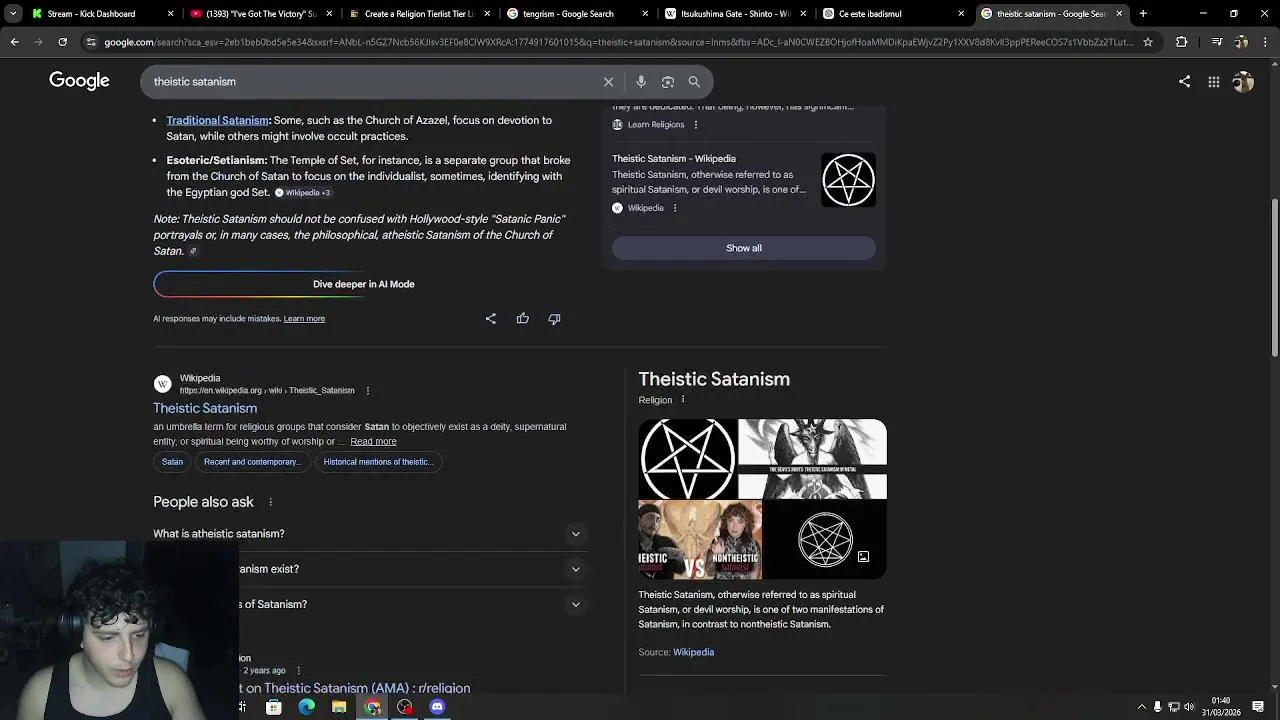The height and width of the screenshot is (720, 1280).
Task: Open Microsoft Edge from the taskbar
Action: 306,707
